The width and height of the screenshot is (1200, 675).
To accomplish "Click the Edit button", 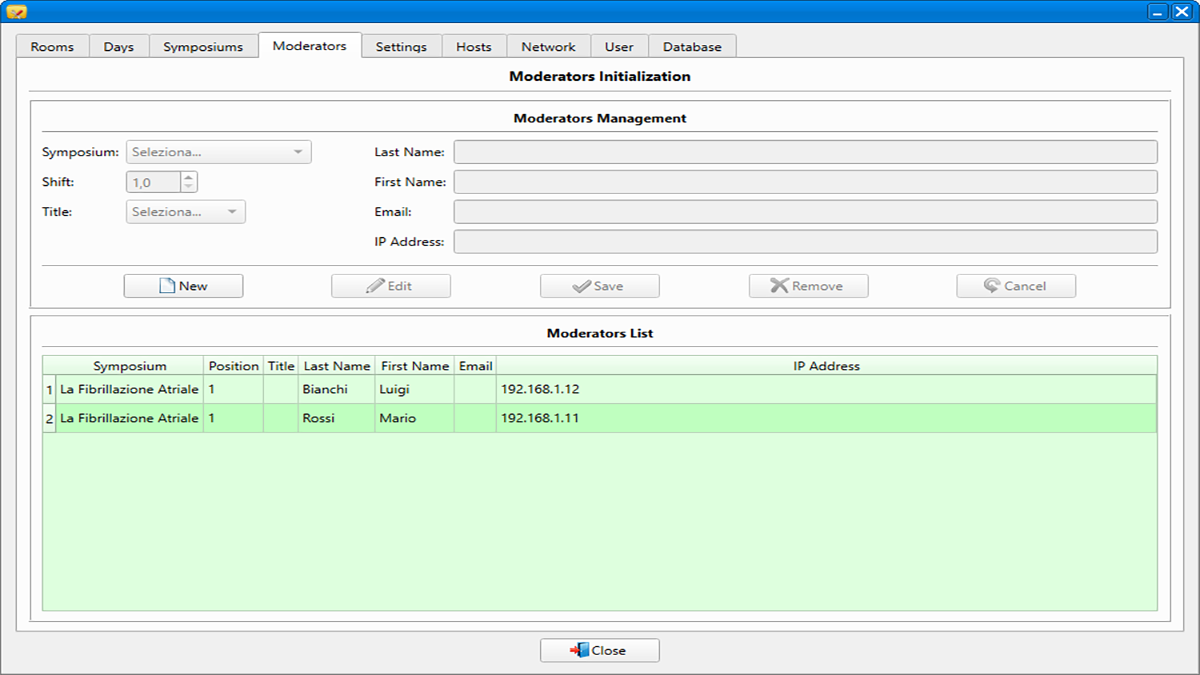I will 391,286.
